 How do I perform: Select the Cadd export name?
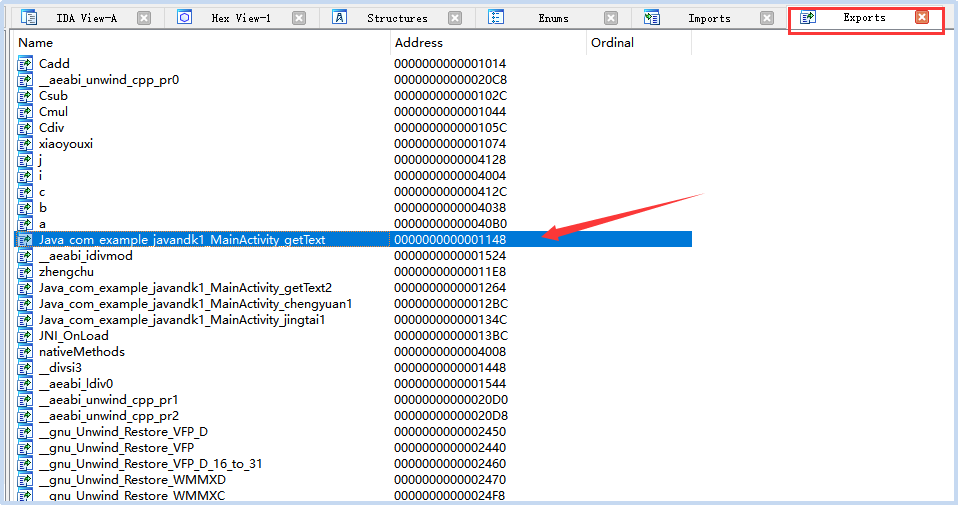54,64
